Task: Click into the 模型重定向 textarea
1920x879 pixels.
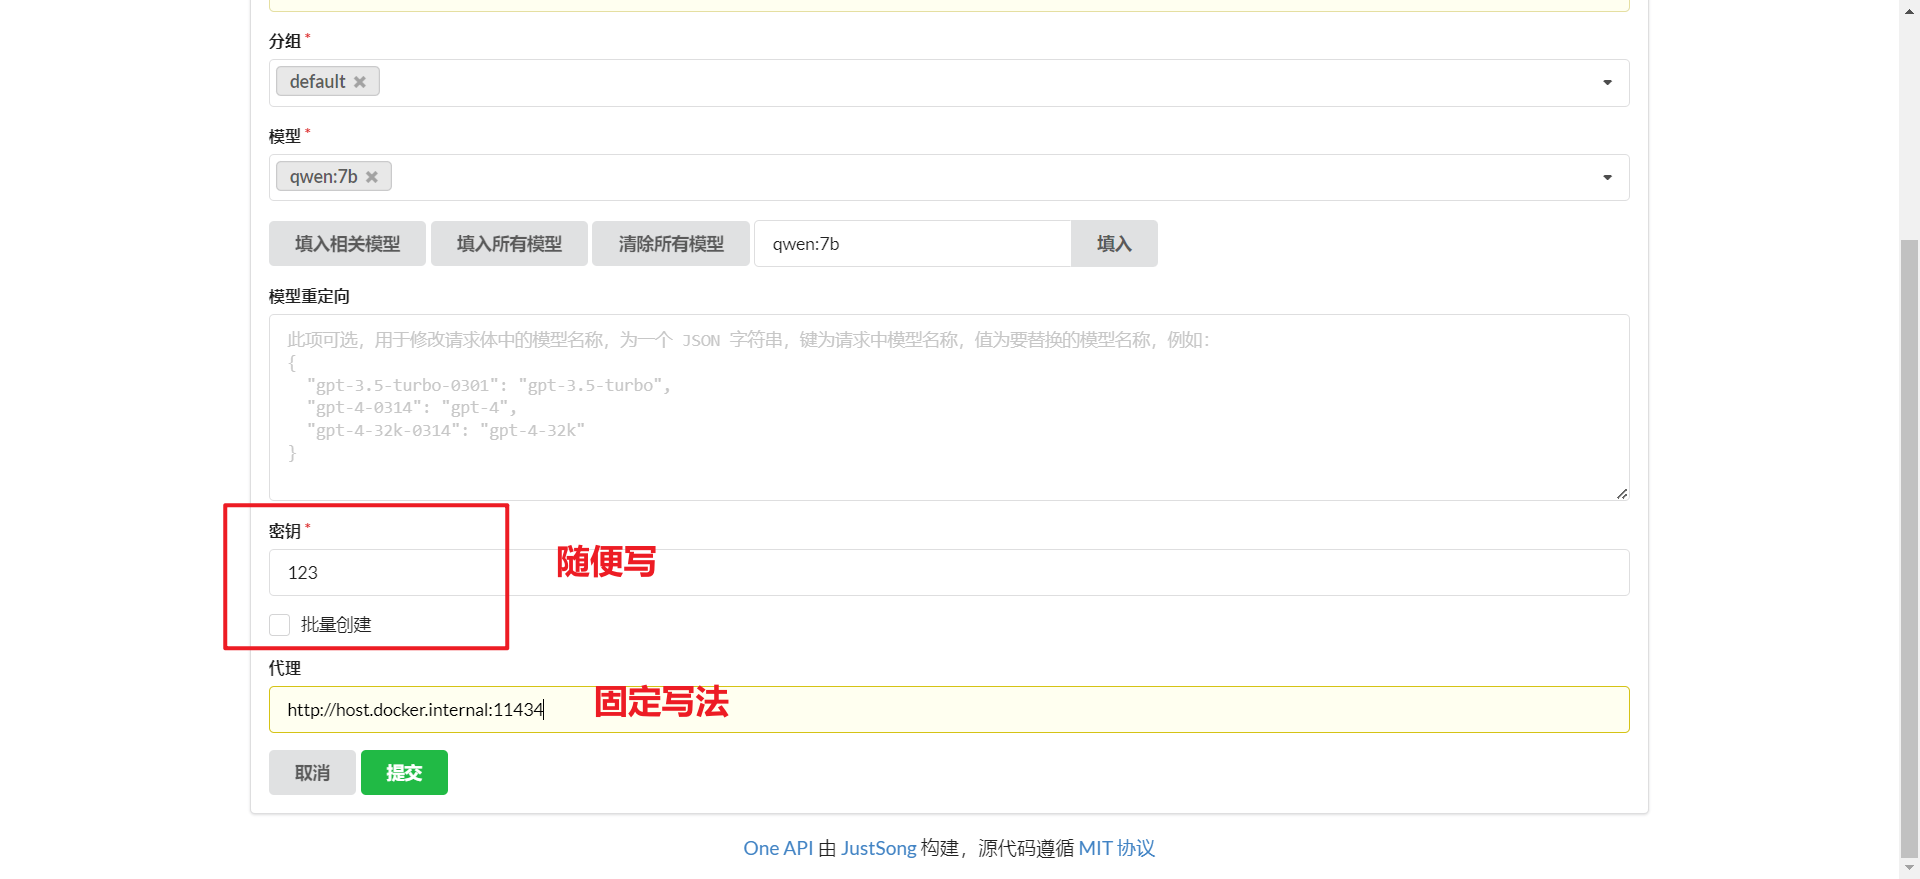Action: tap(948, 407)
